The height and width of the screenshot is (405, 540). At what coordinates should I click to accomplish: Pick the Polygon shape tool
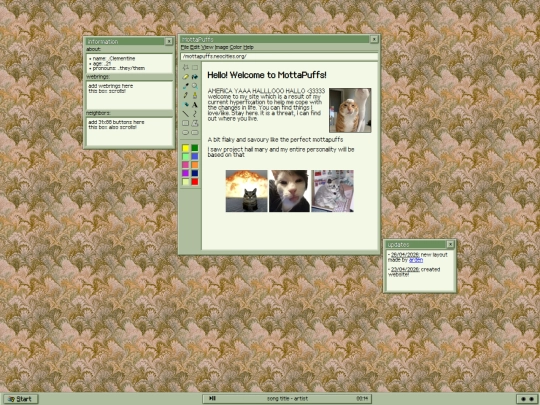[195, 123]
